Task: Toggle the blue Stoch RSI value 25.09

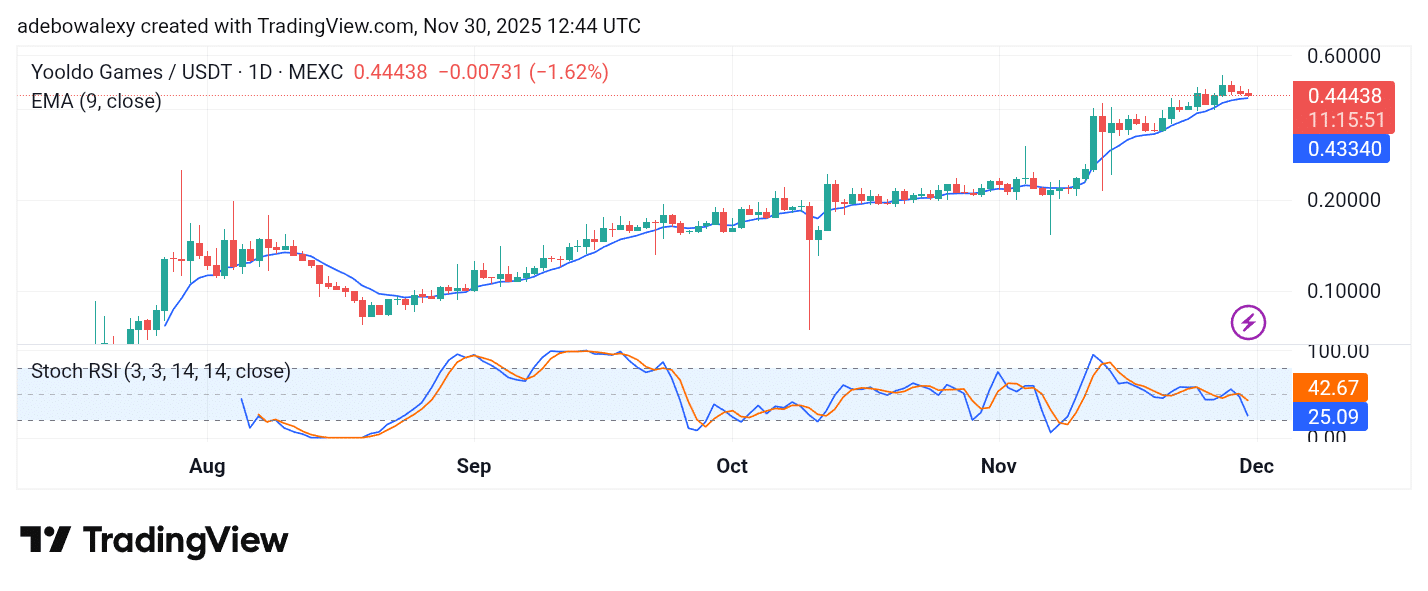Action: 1331,416
